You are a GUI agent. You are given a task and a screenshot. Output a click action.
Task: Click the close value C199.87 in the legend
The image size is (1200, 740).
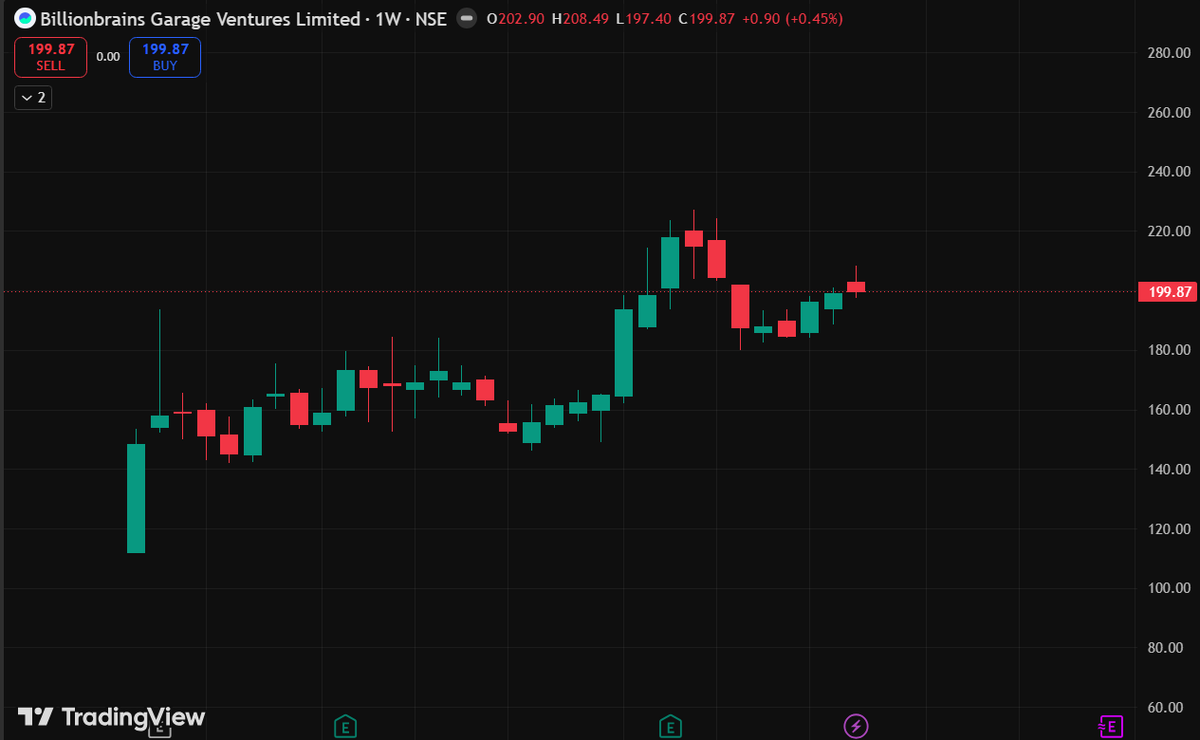pyautogui.click(x=706, y=18)
